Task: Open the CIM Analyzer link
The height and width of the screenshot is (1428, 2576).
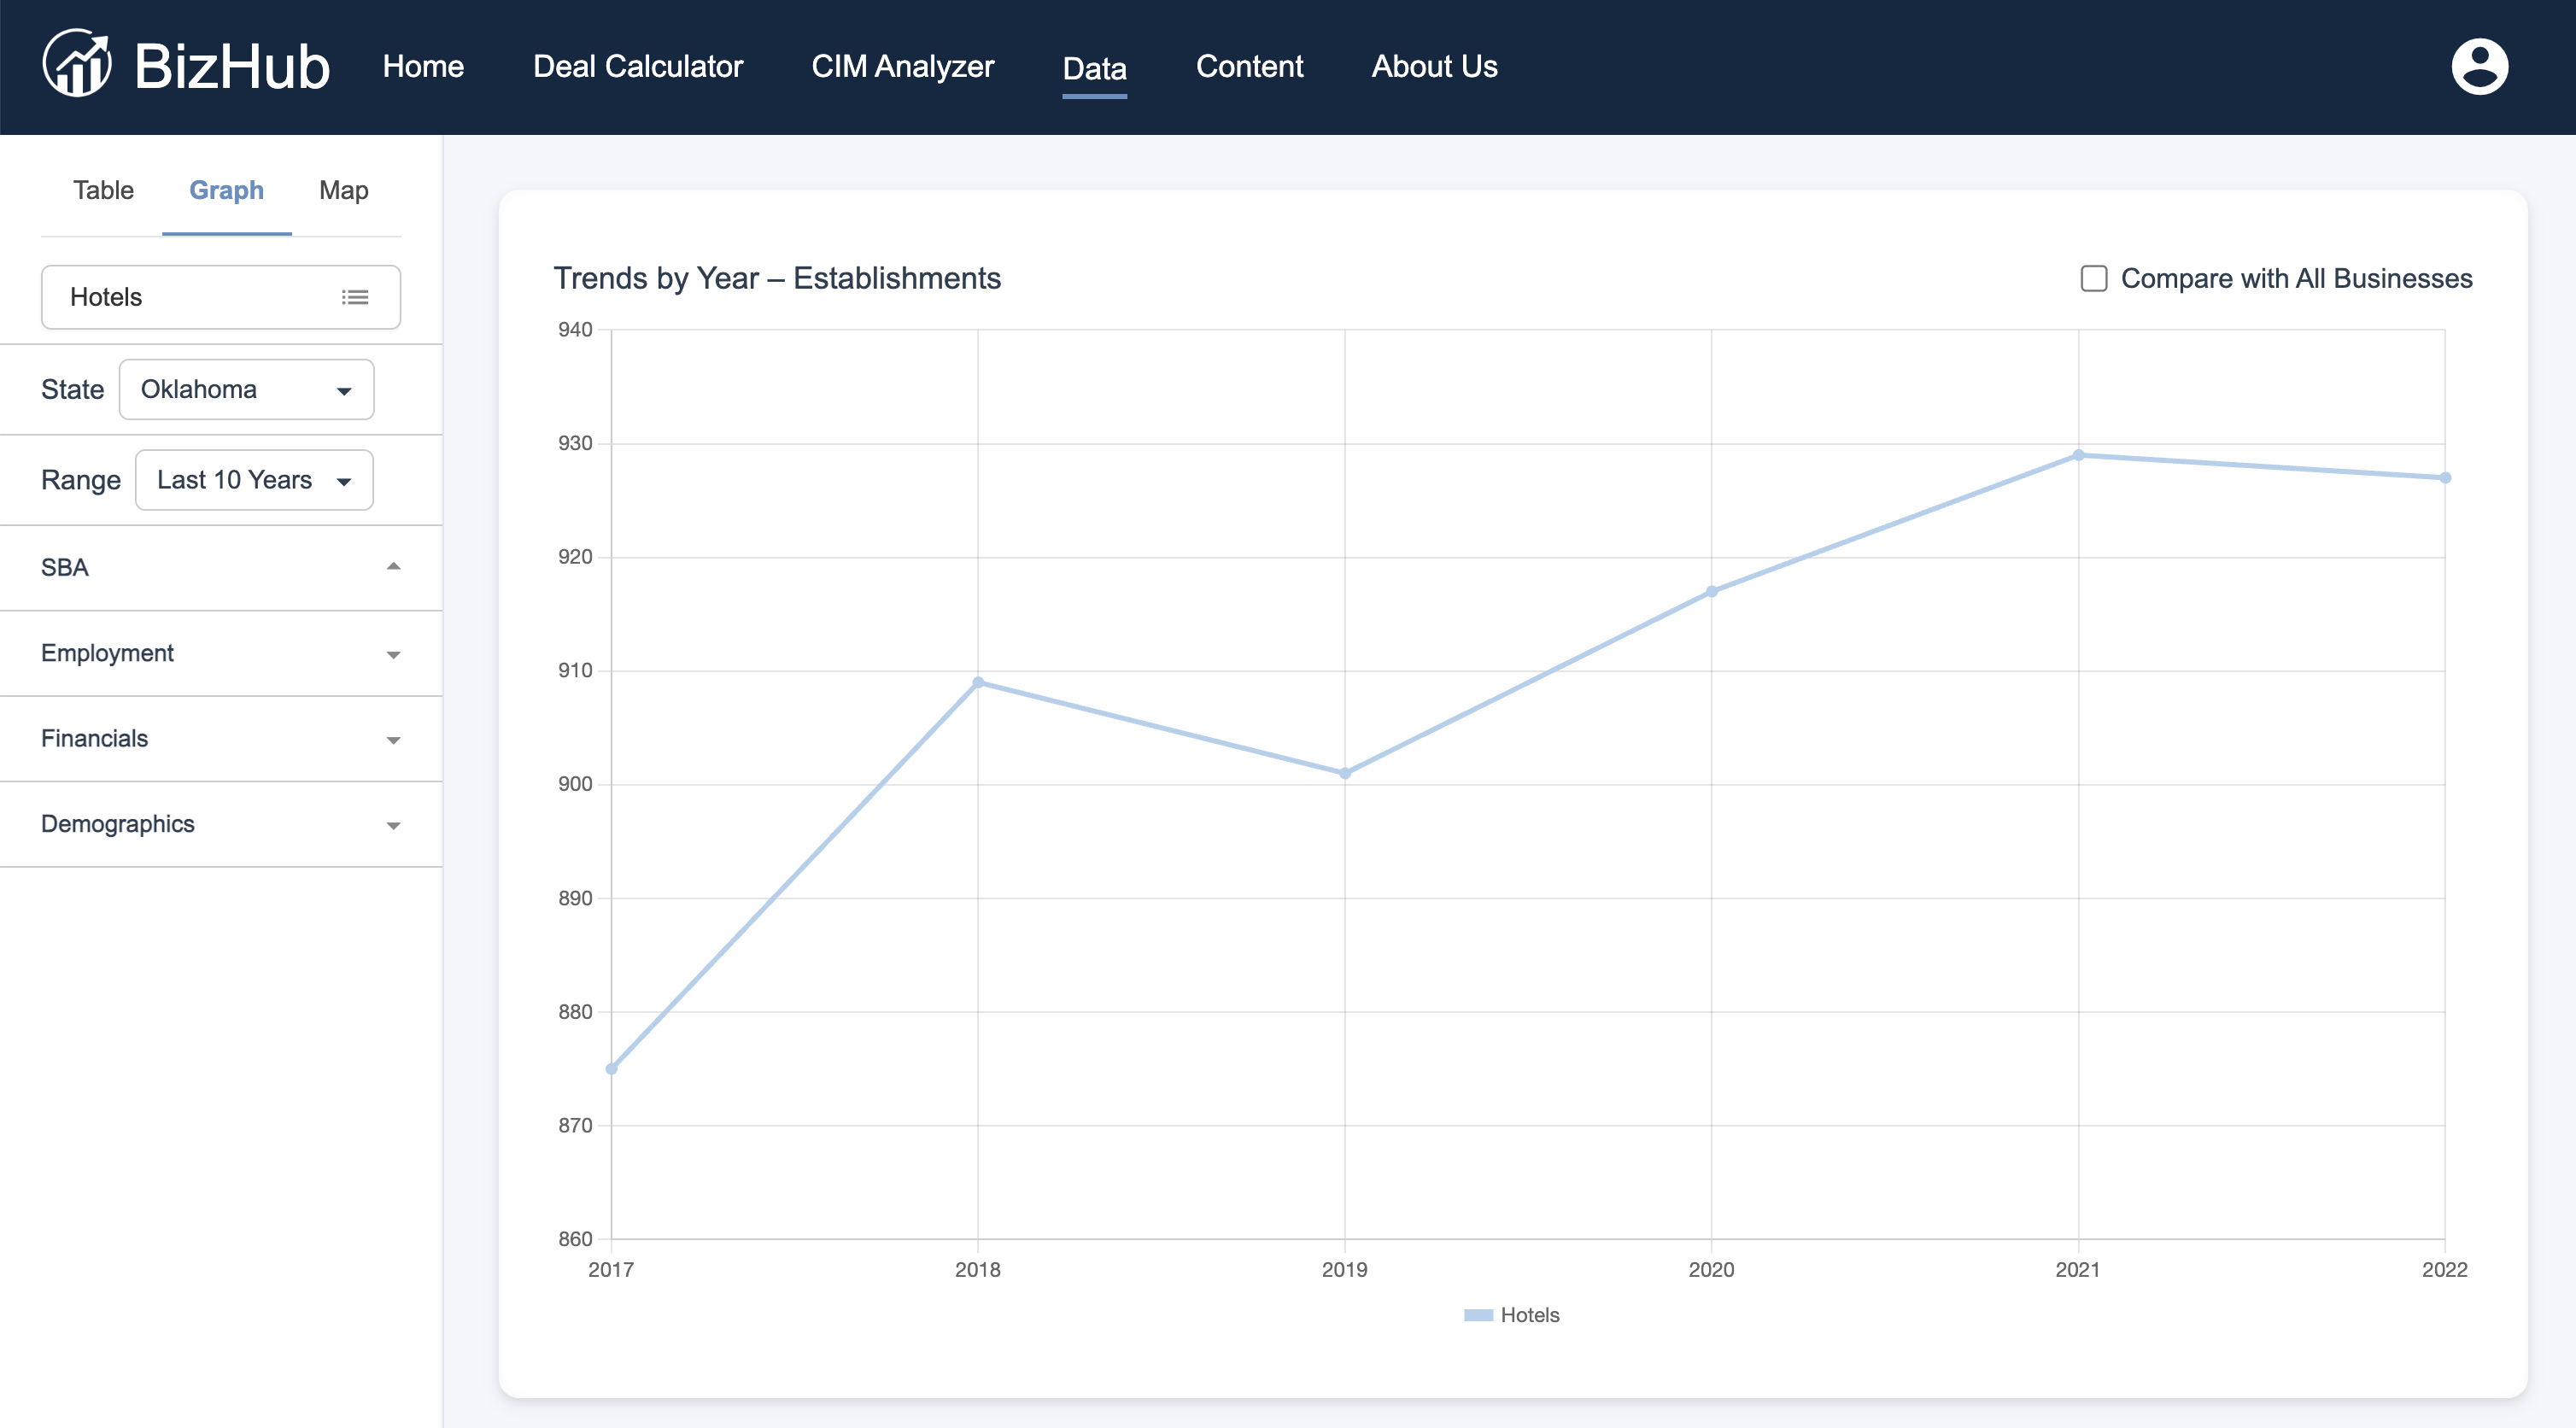Action: pos(902,66)
